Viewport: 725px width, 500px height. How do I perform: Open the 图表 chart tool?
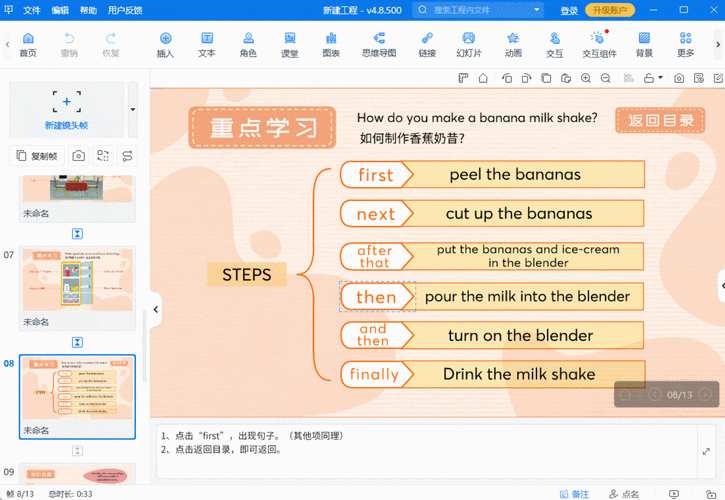click(331, 44)
